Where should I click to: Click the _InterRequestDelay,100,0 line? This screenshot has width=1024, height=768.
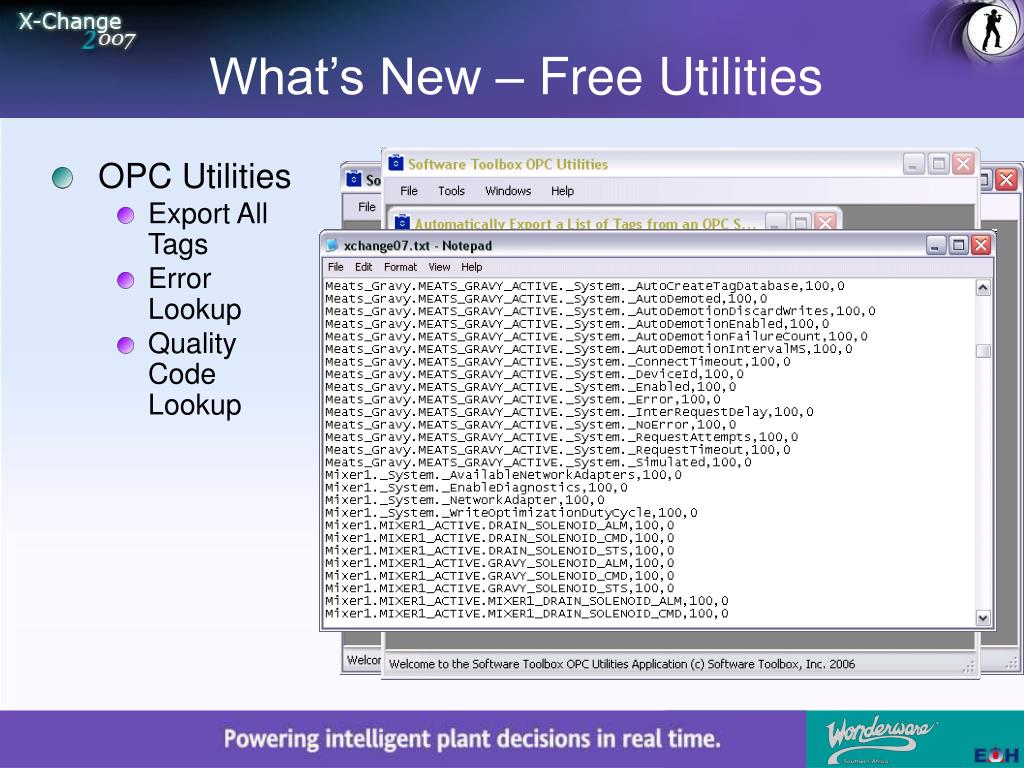pyautogui.click(x=569, y=411)
